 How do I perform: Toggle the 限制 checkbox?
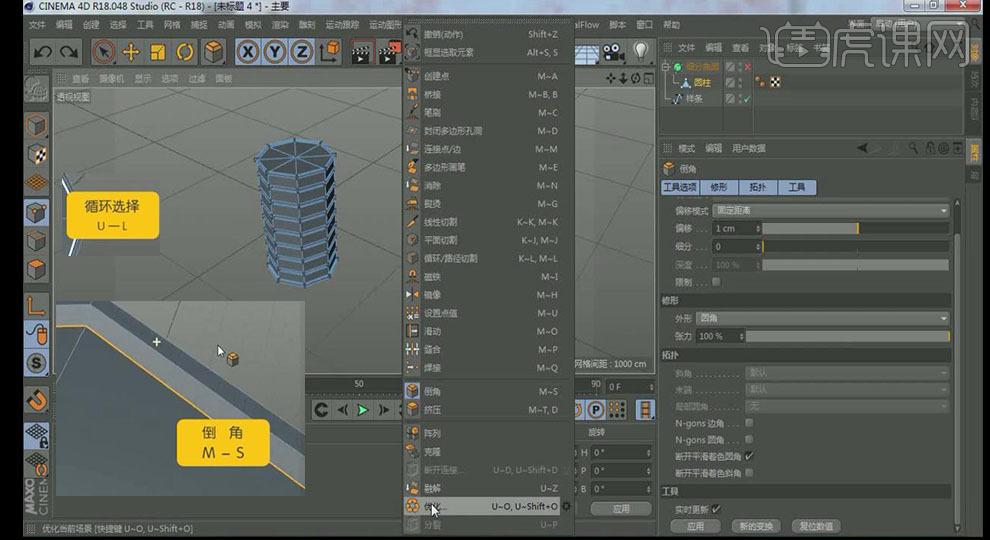coord(716,282)
